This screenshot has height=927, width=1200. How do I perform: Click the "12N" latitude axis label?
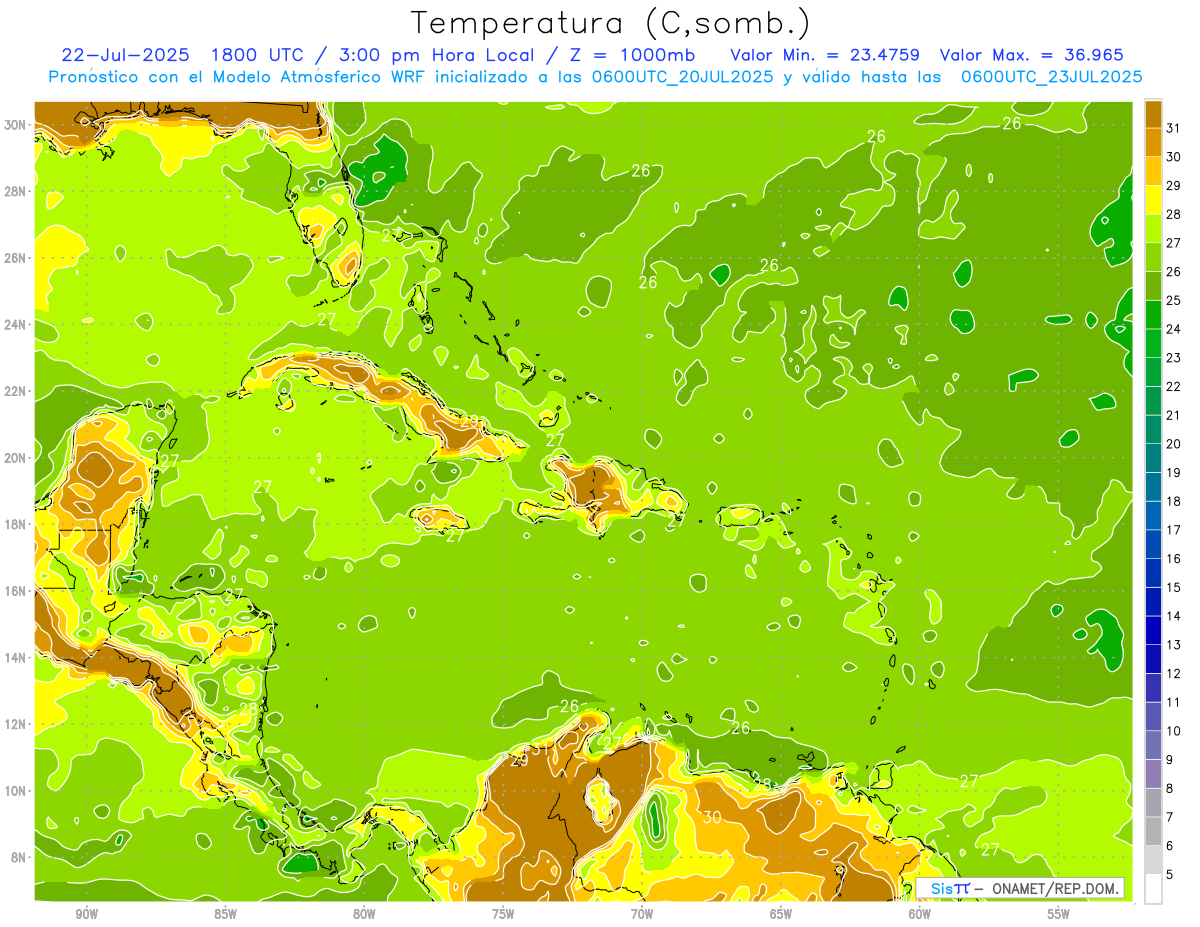click(17, 724)
